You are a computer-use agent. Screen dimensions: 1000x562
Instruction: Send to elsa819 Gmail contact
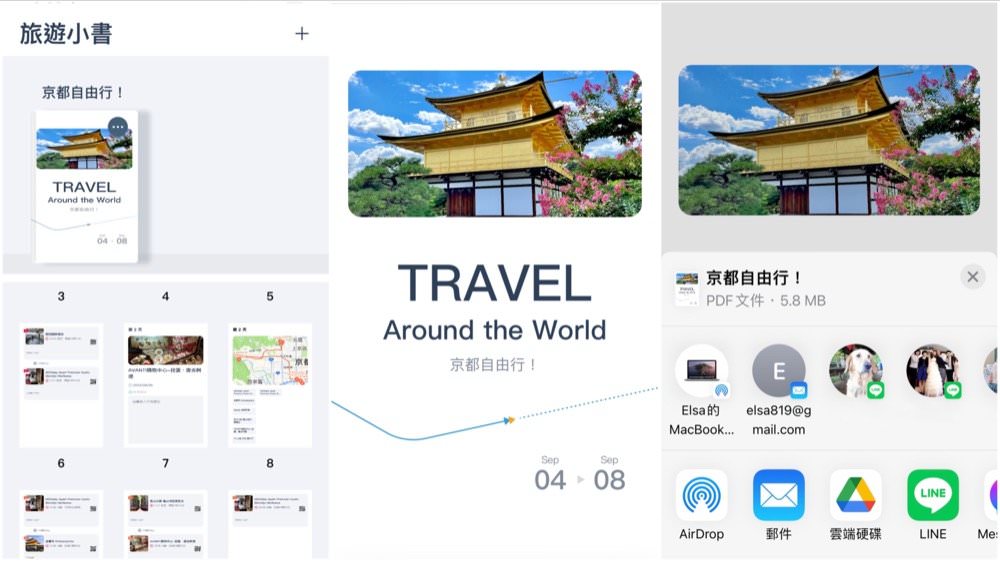tap(778, 372)
